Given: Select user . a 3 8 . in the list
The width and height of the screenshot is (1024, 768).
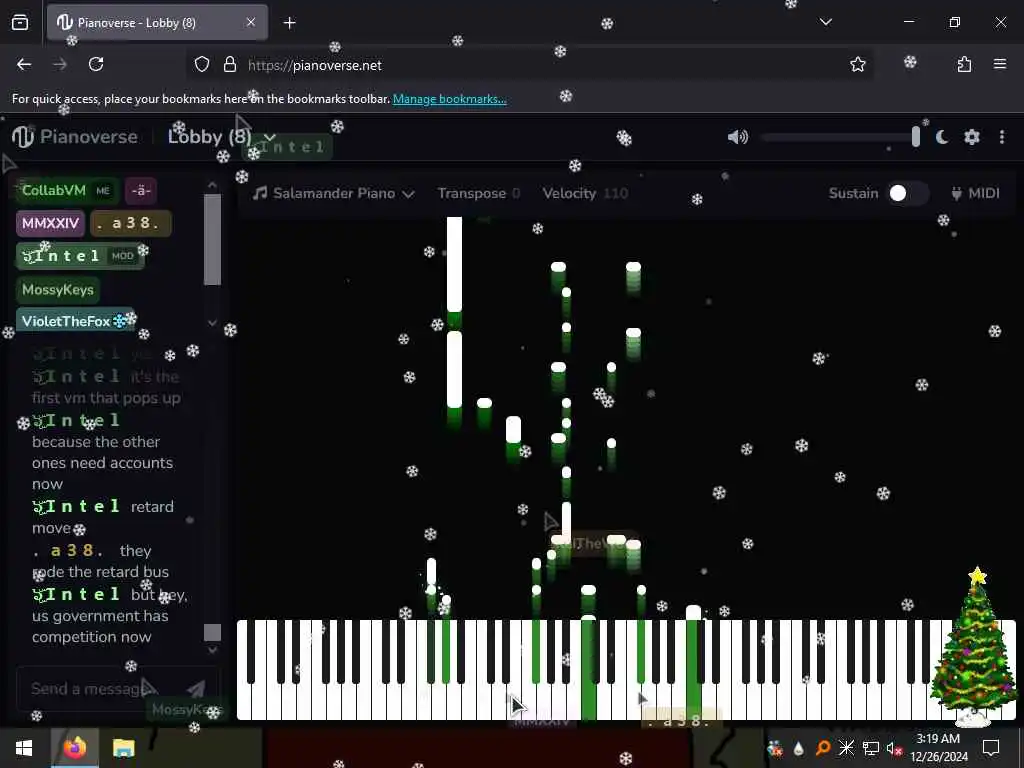Looking at the screenshot, I should coord(131,223).
